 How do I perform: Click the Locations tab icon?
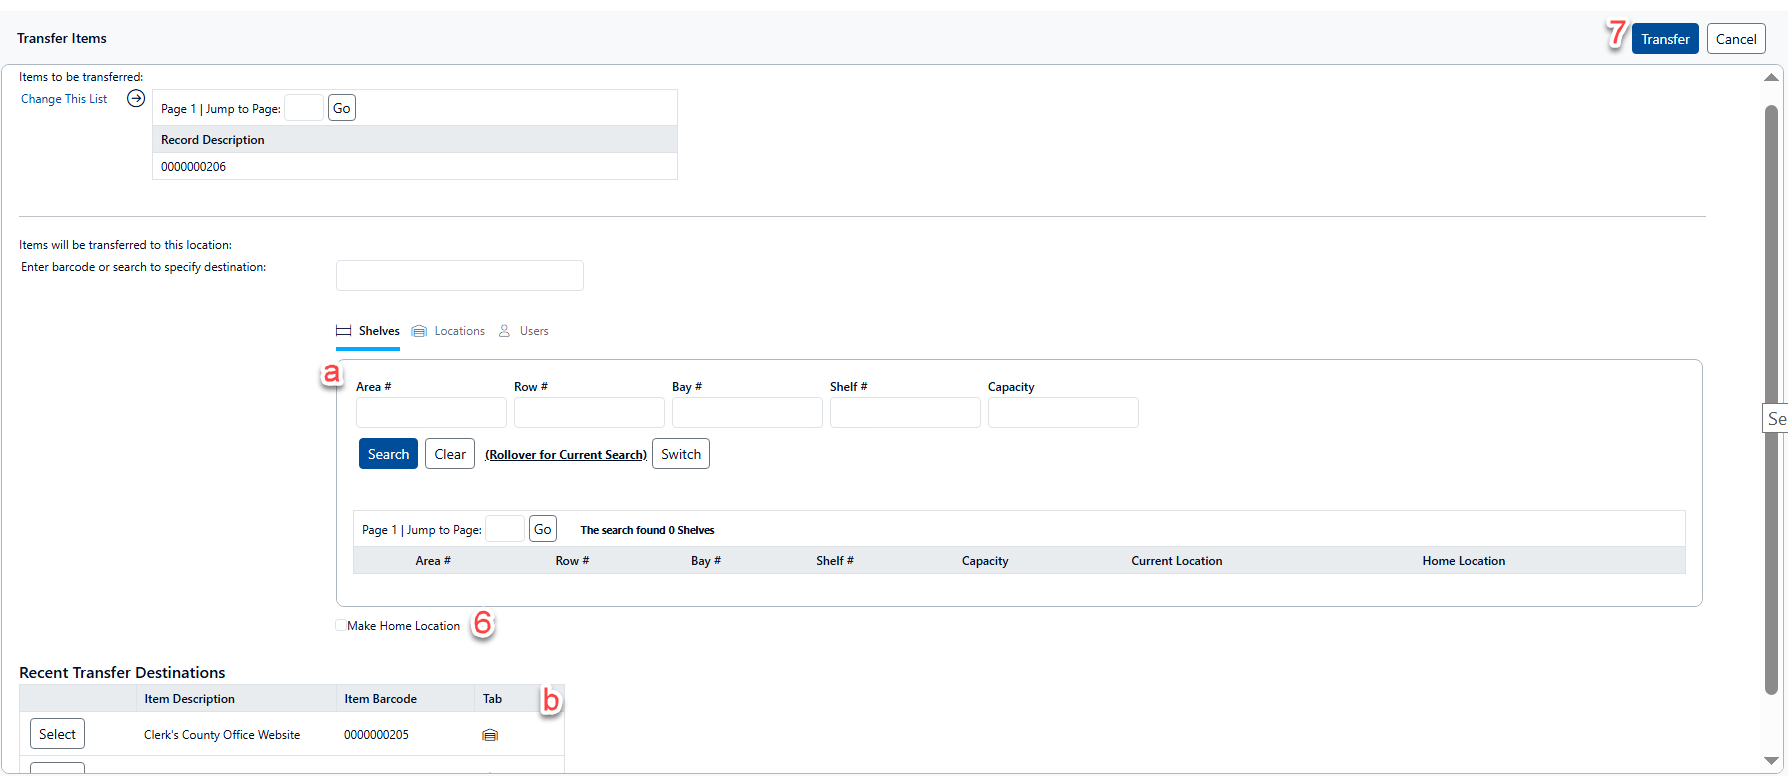coord(419,331)
